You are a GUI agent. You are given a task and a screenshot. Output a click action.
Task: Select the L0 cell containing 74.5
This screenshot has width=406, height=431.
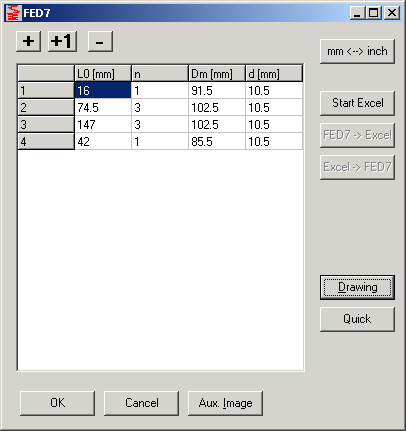pyautogui.click(x=103, y=107)
